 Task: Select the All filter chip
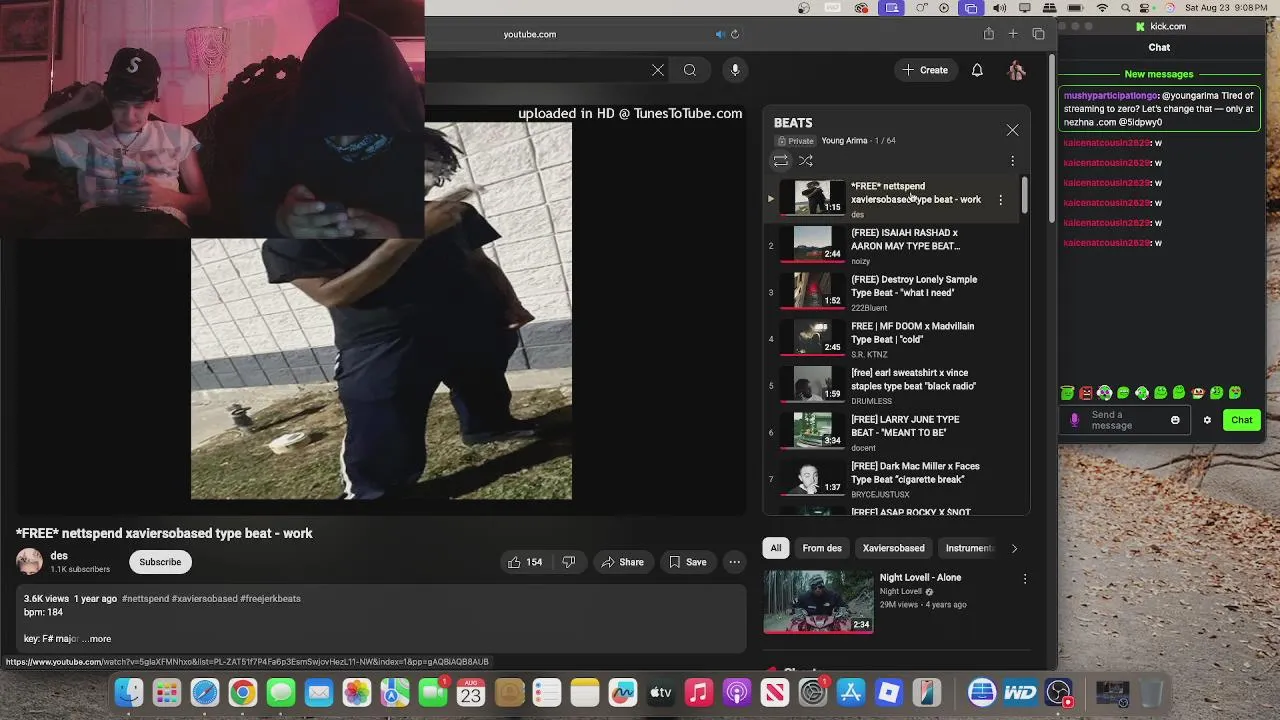[776, 548]
